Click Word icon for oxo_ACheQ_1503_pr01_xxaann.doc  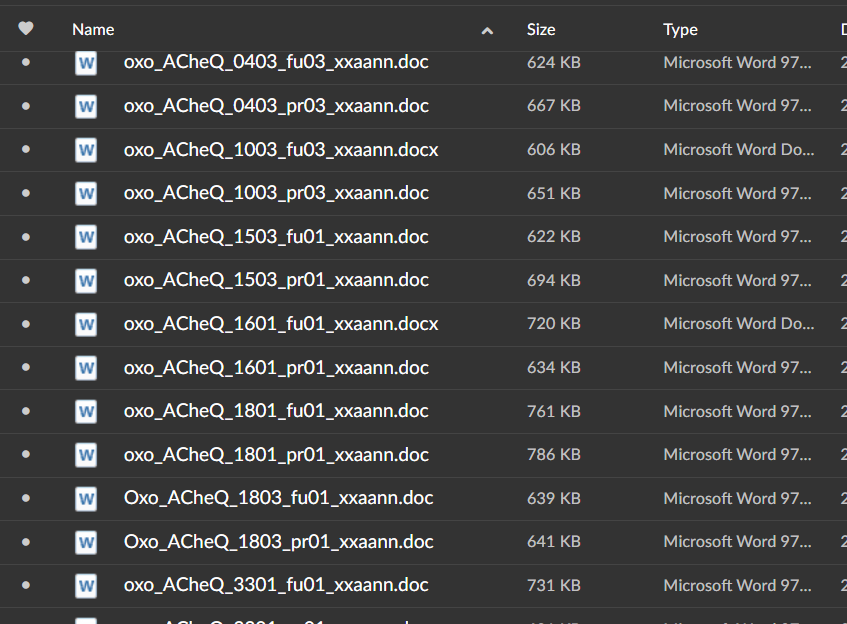86,280
